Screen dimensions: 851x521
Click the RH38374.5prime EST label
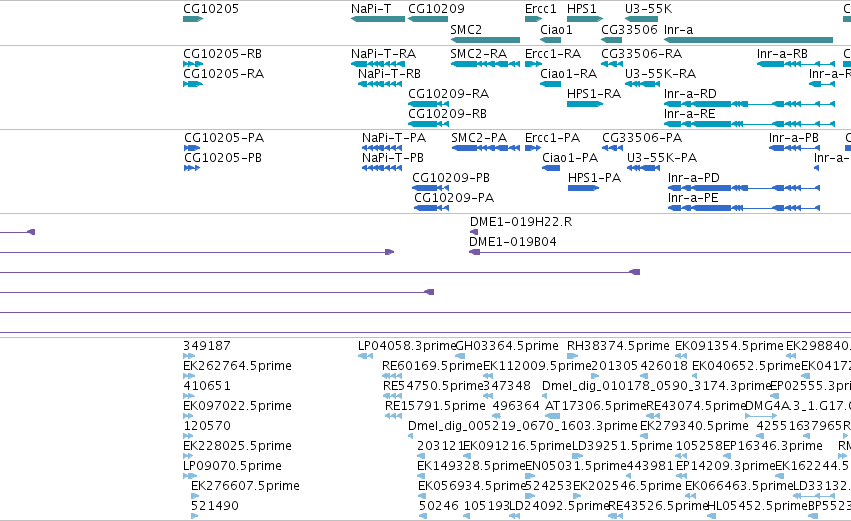[618, 346]
